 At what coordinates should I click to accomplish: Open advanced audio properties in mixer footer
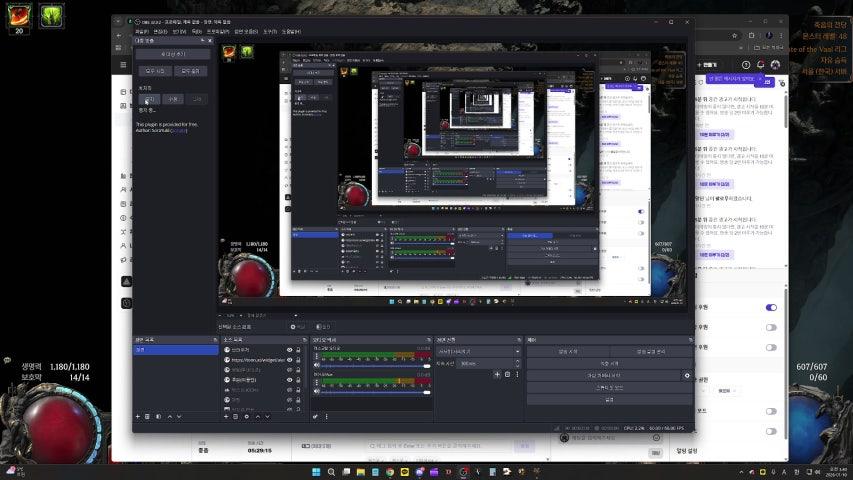pos(315,416)
